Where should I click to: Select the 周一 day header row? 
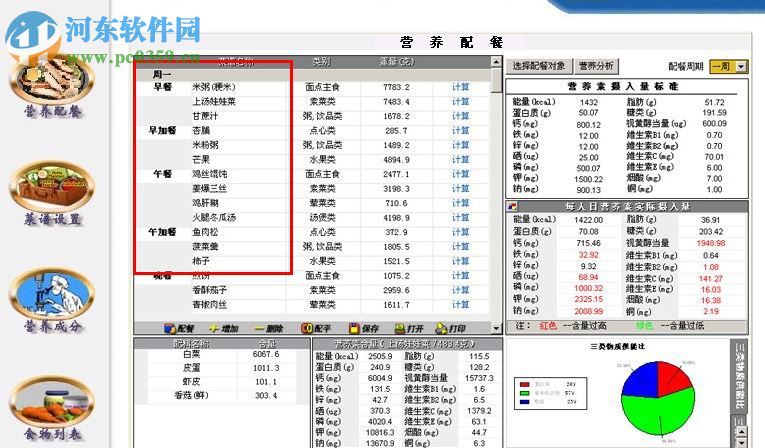[312, 75]
